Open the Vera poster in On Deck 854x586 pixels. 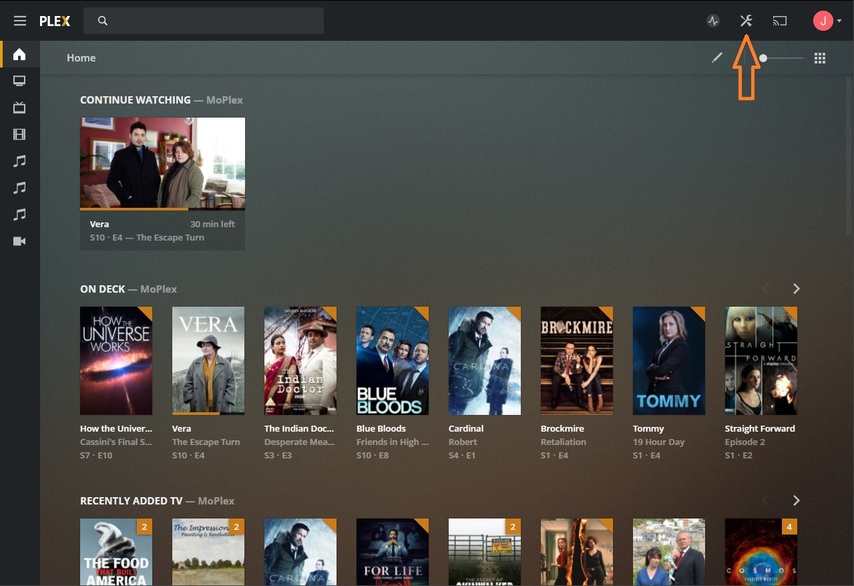(208, 361)
